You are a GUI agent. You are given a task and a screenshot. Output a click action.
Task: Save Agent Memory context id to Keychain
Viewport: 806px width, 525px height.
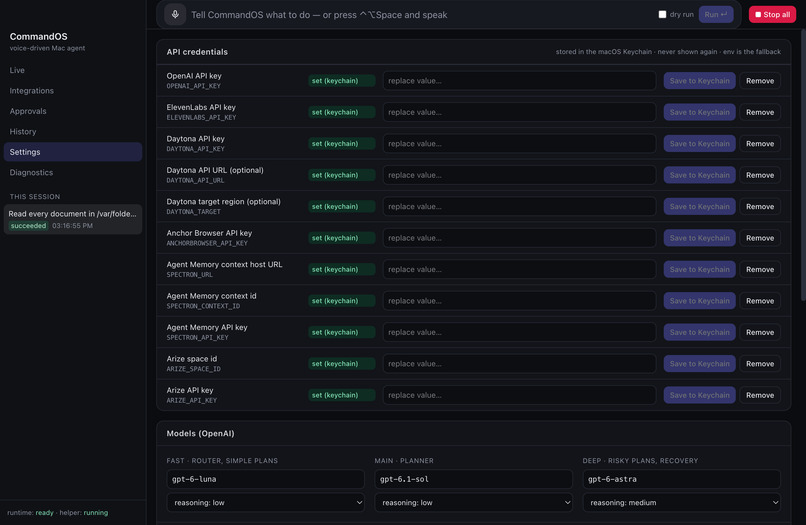pos(699,301)
